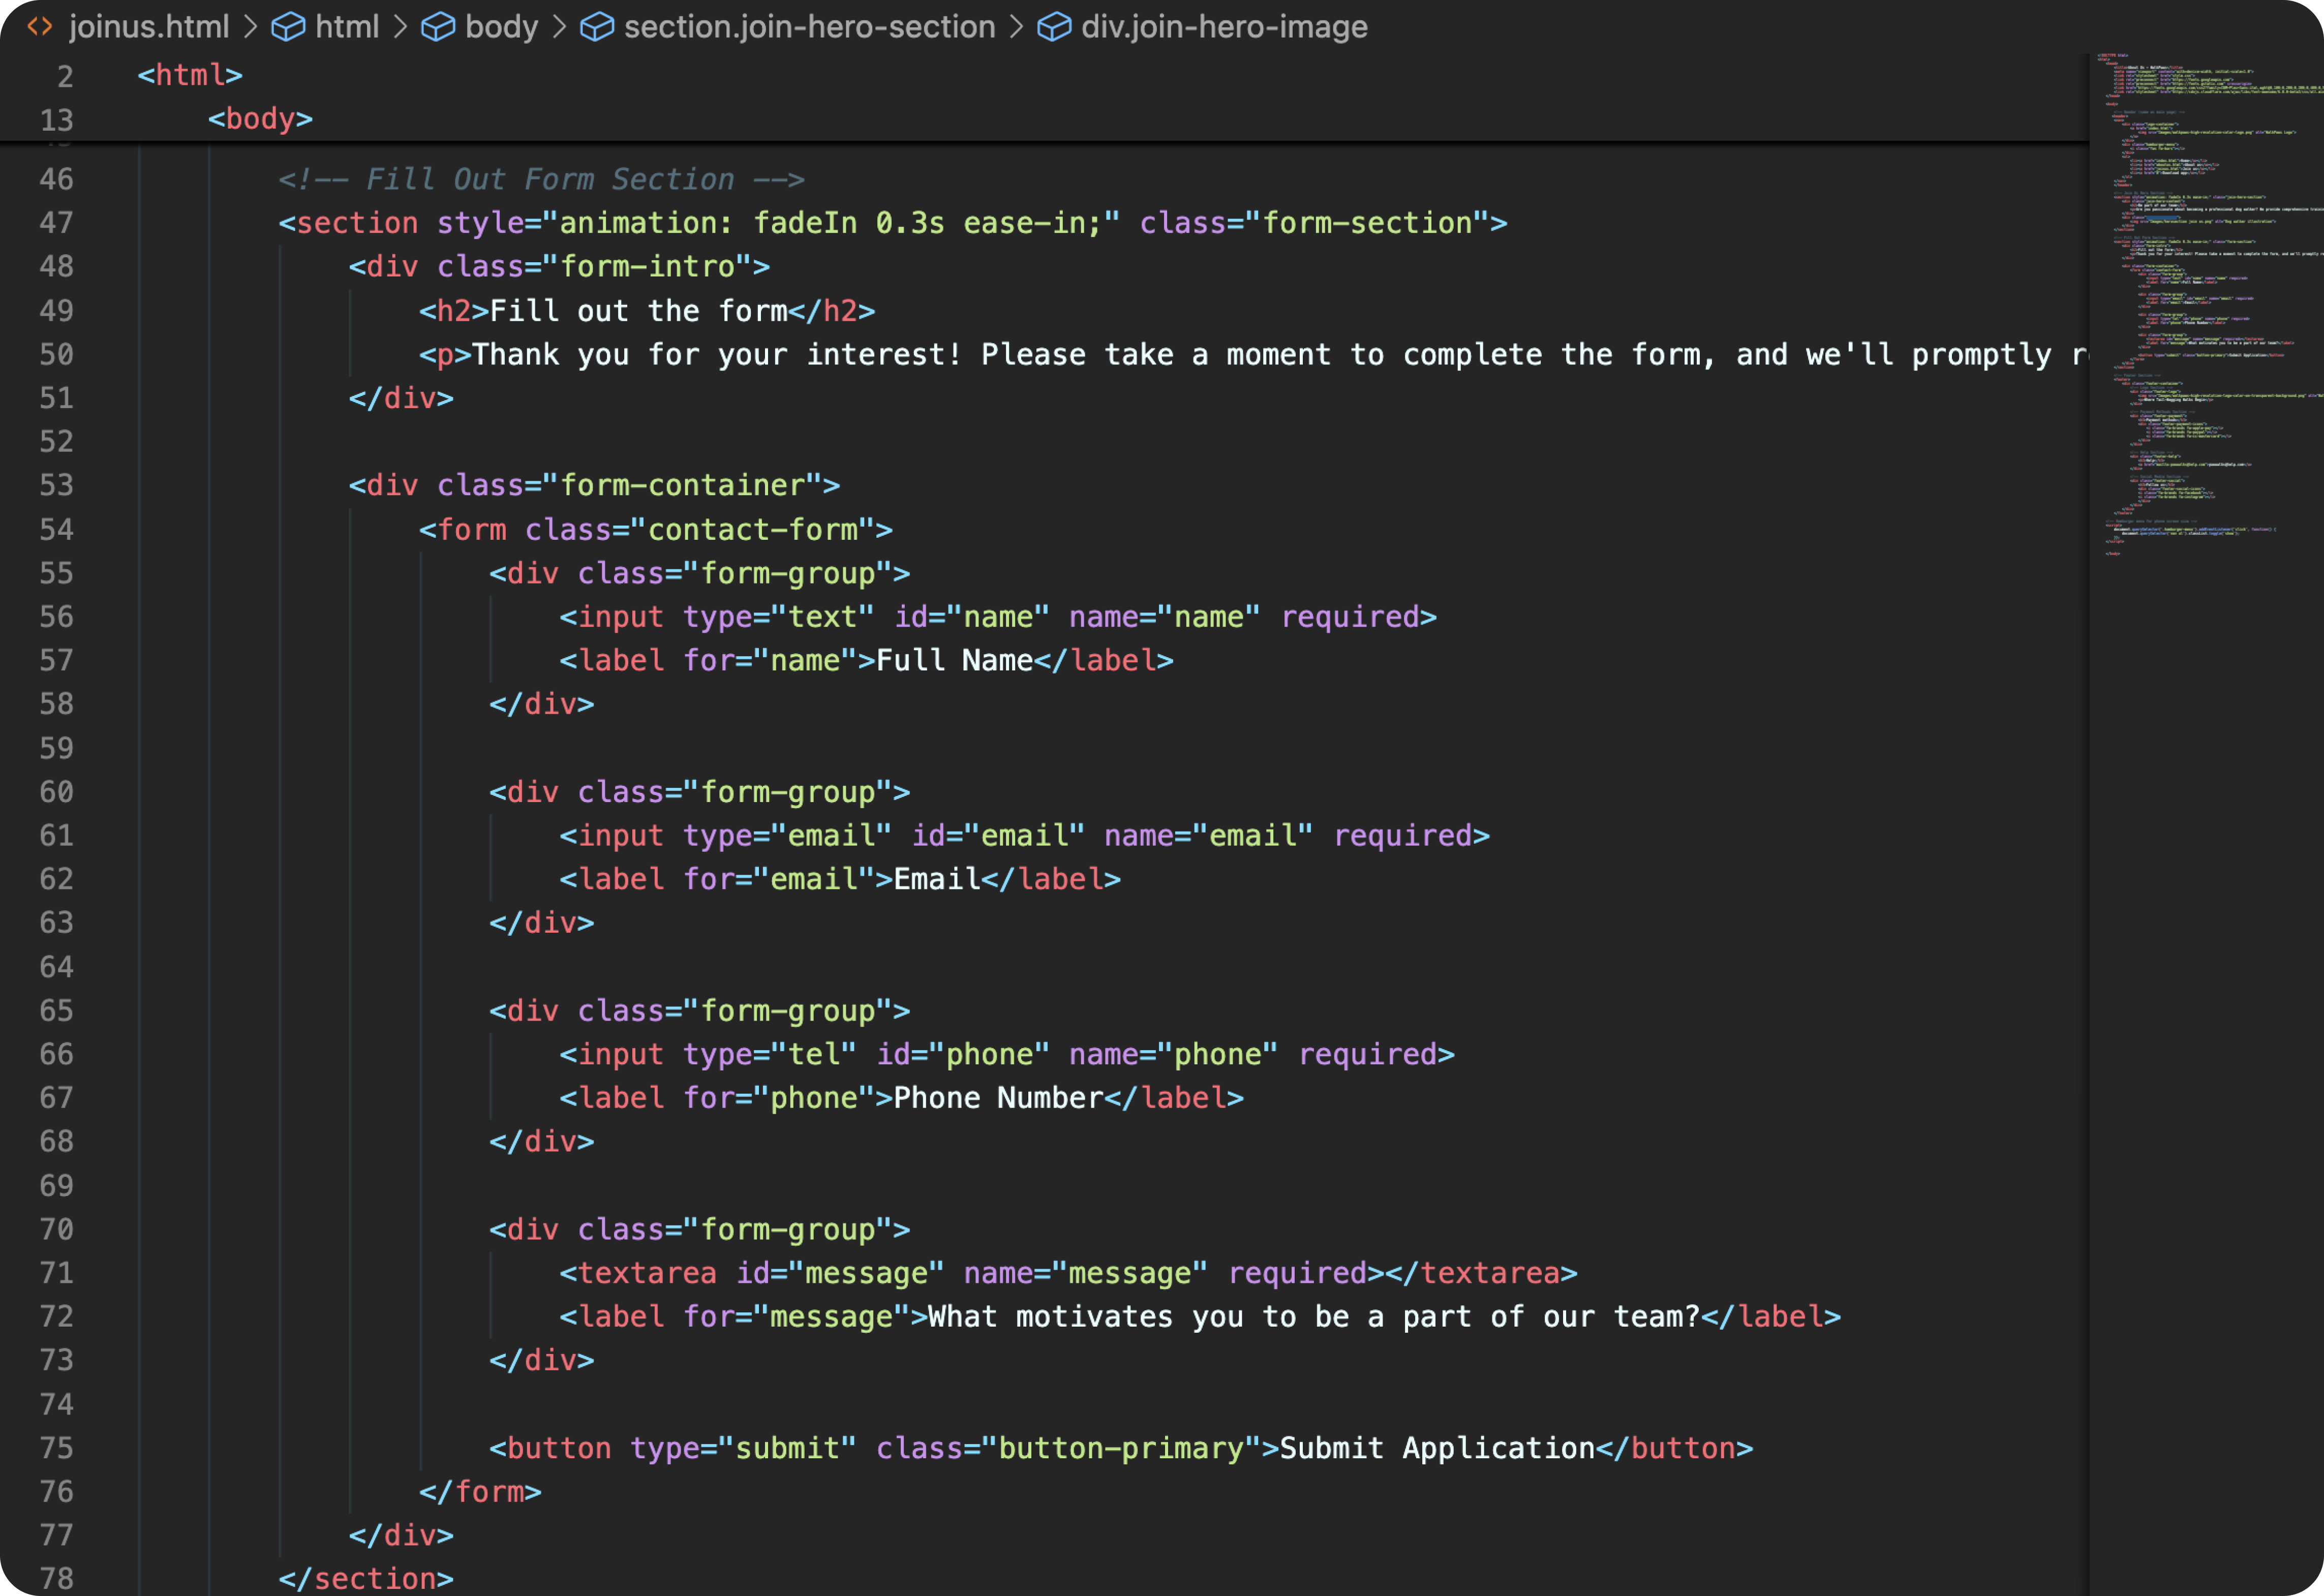The width and height of the screenshot is (2324, 1596).
Task: Click the form-group div on line 55
Action: pyautogui.click(x=699, y=573)
